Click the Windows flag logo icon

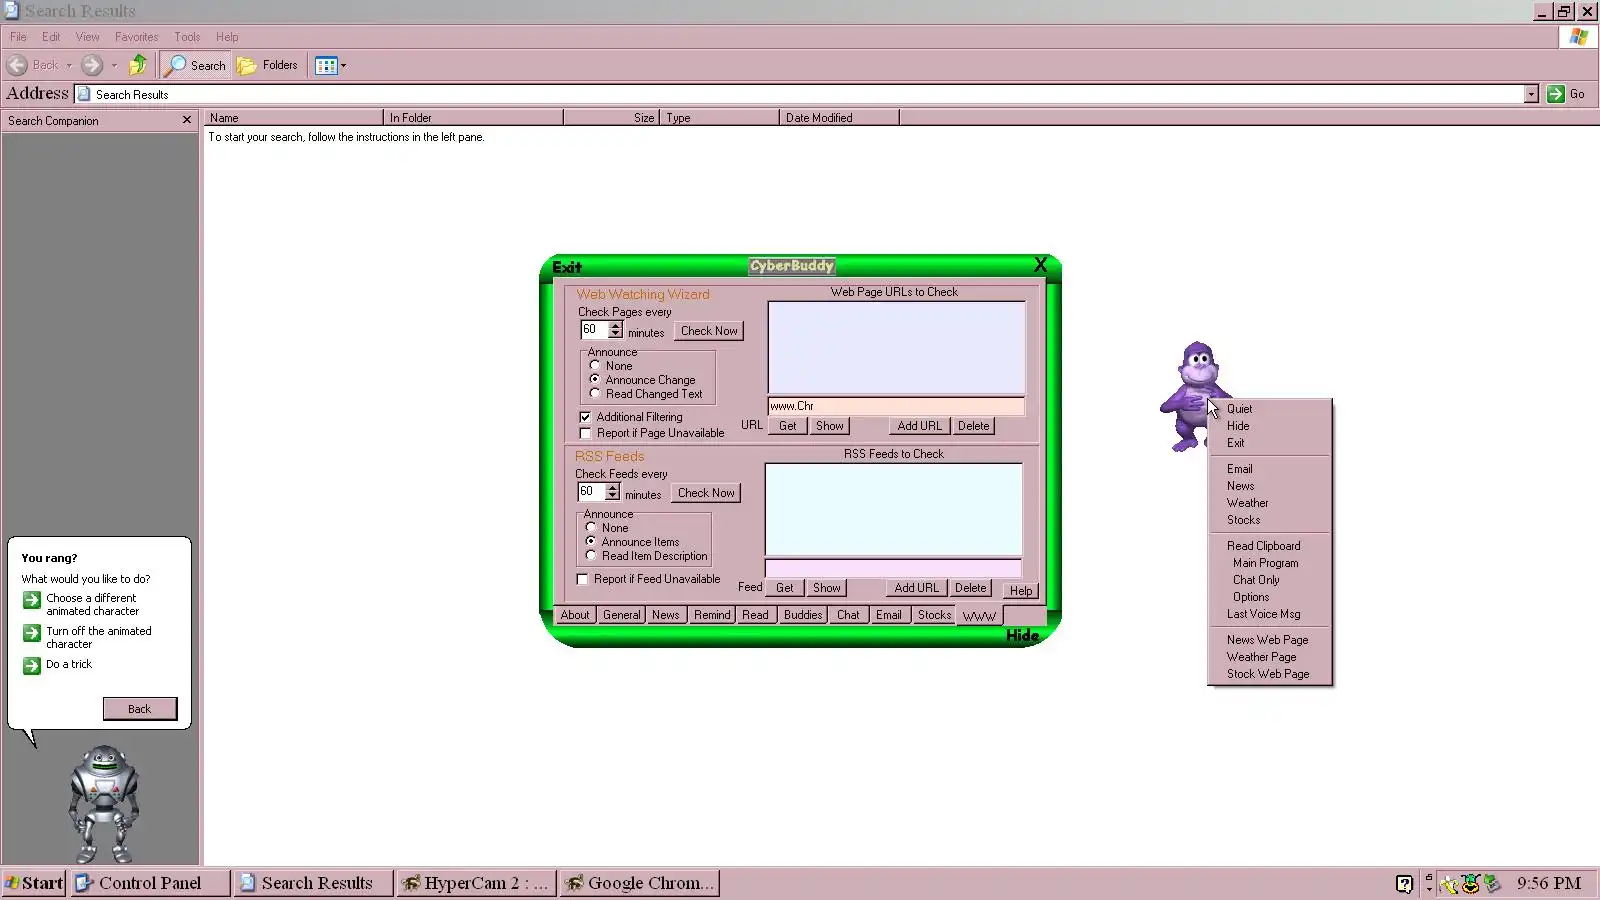tap(1579, 37)
